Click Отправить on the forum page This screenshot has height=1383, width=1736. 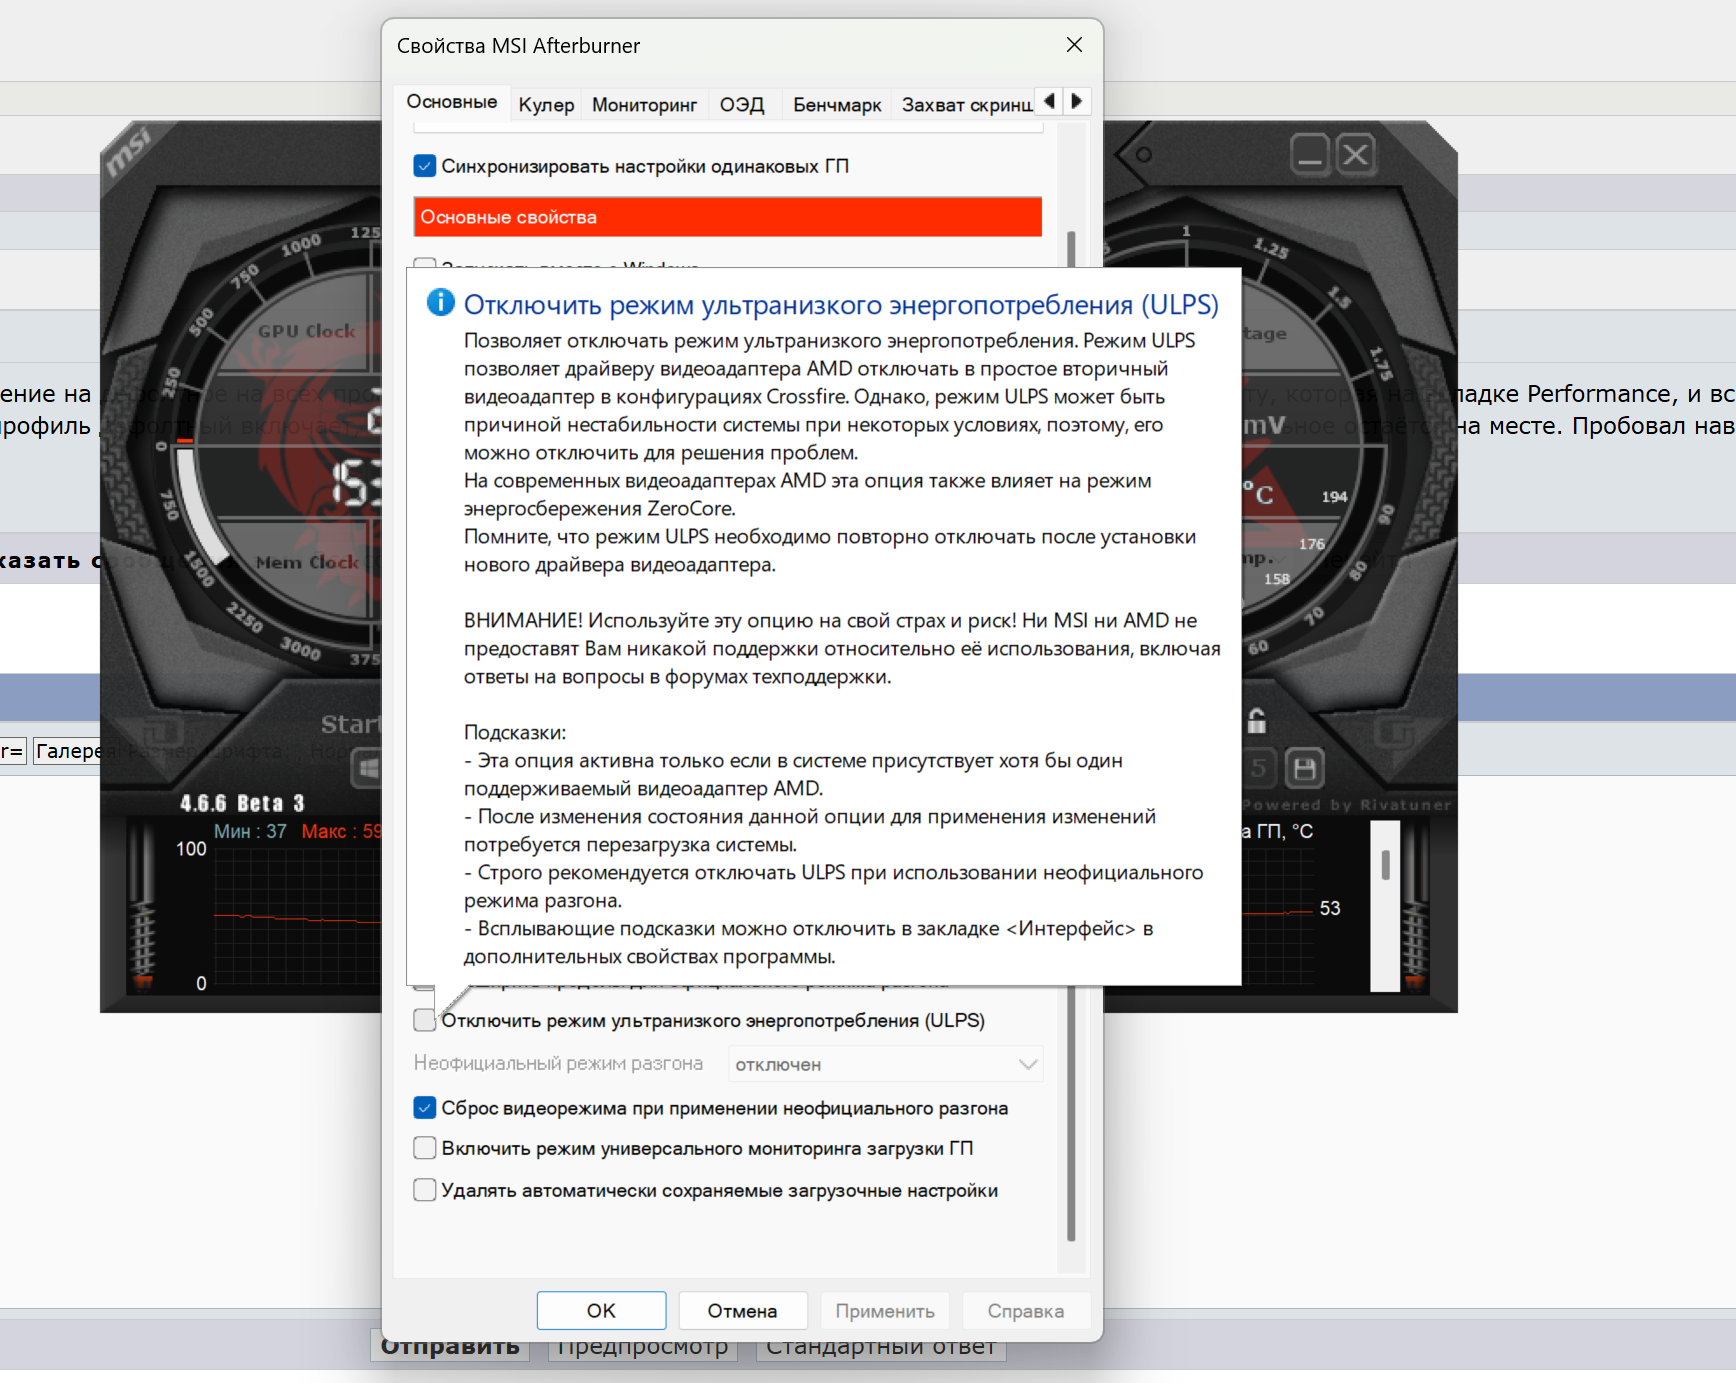pos(450,1346)
